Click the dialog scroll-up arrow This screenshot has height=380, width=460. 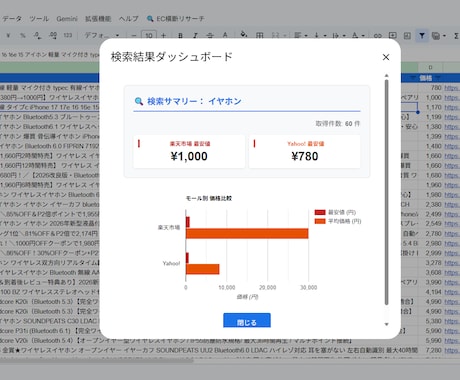point(386,76)
